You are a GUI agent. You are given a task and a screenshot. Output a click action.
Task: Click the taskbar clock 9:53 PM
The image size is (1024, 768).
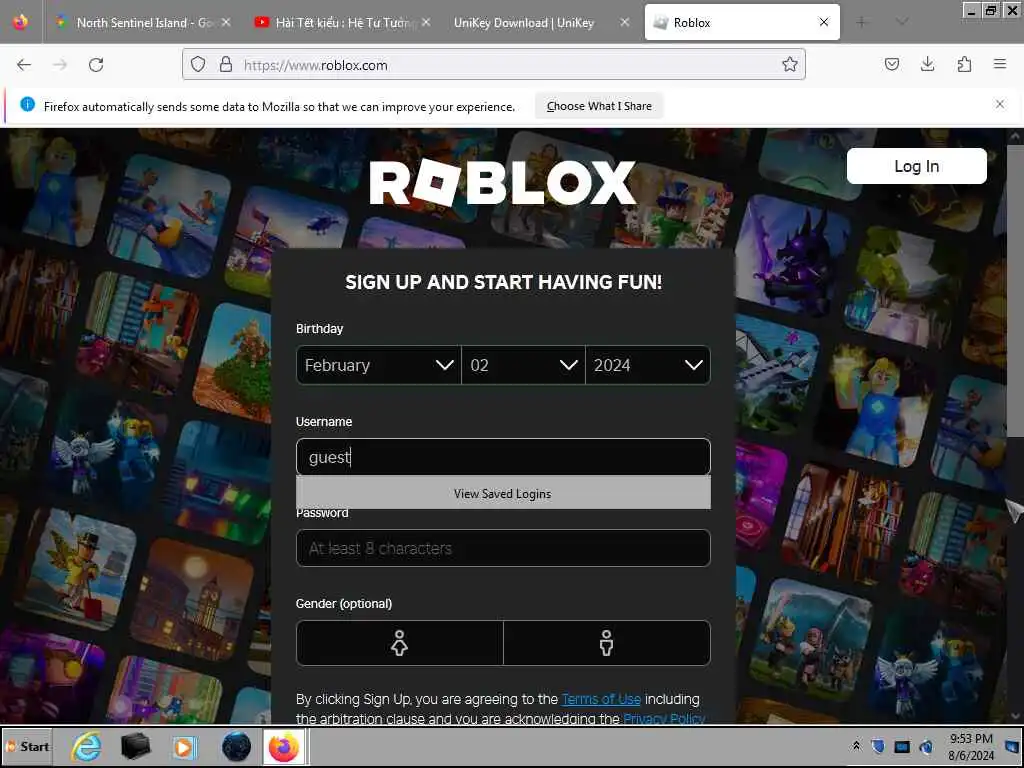971,746
